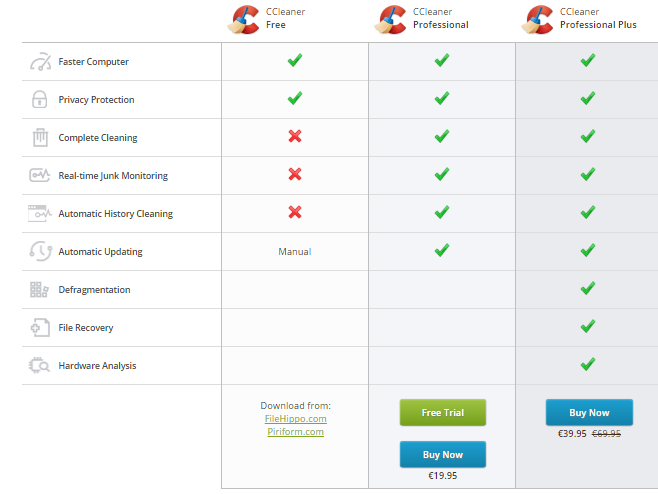Open the Piriform.com download link
The image size is (658, 494).
[x=295, y=431]
